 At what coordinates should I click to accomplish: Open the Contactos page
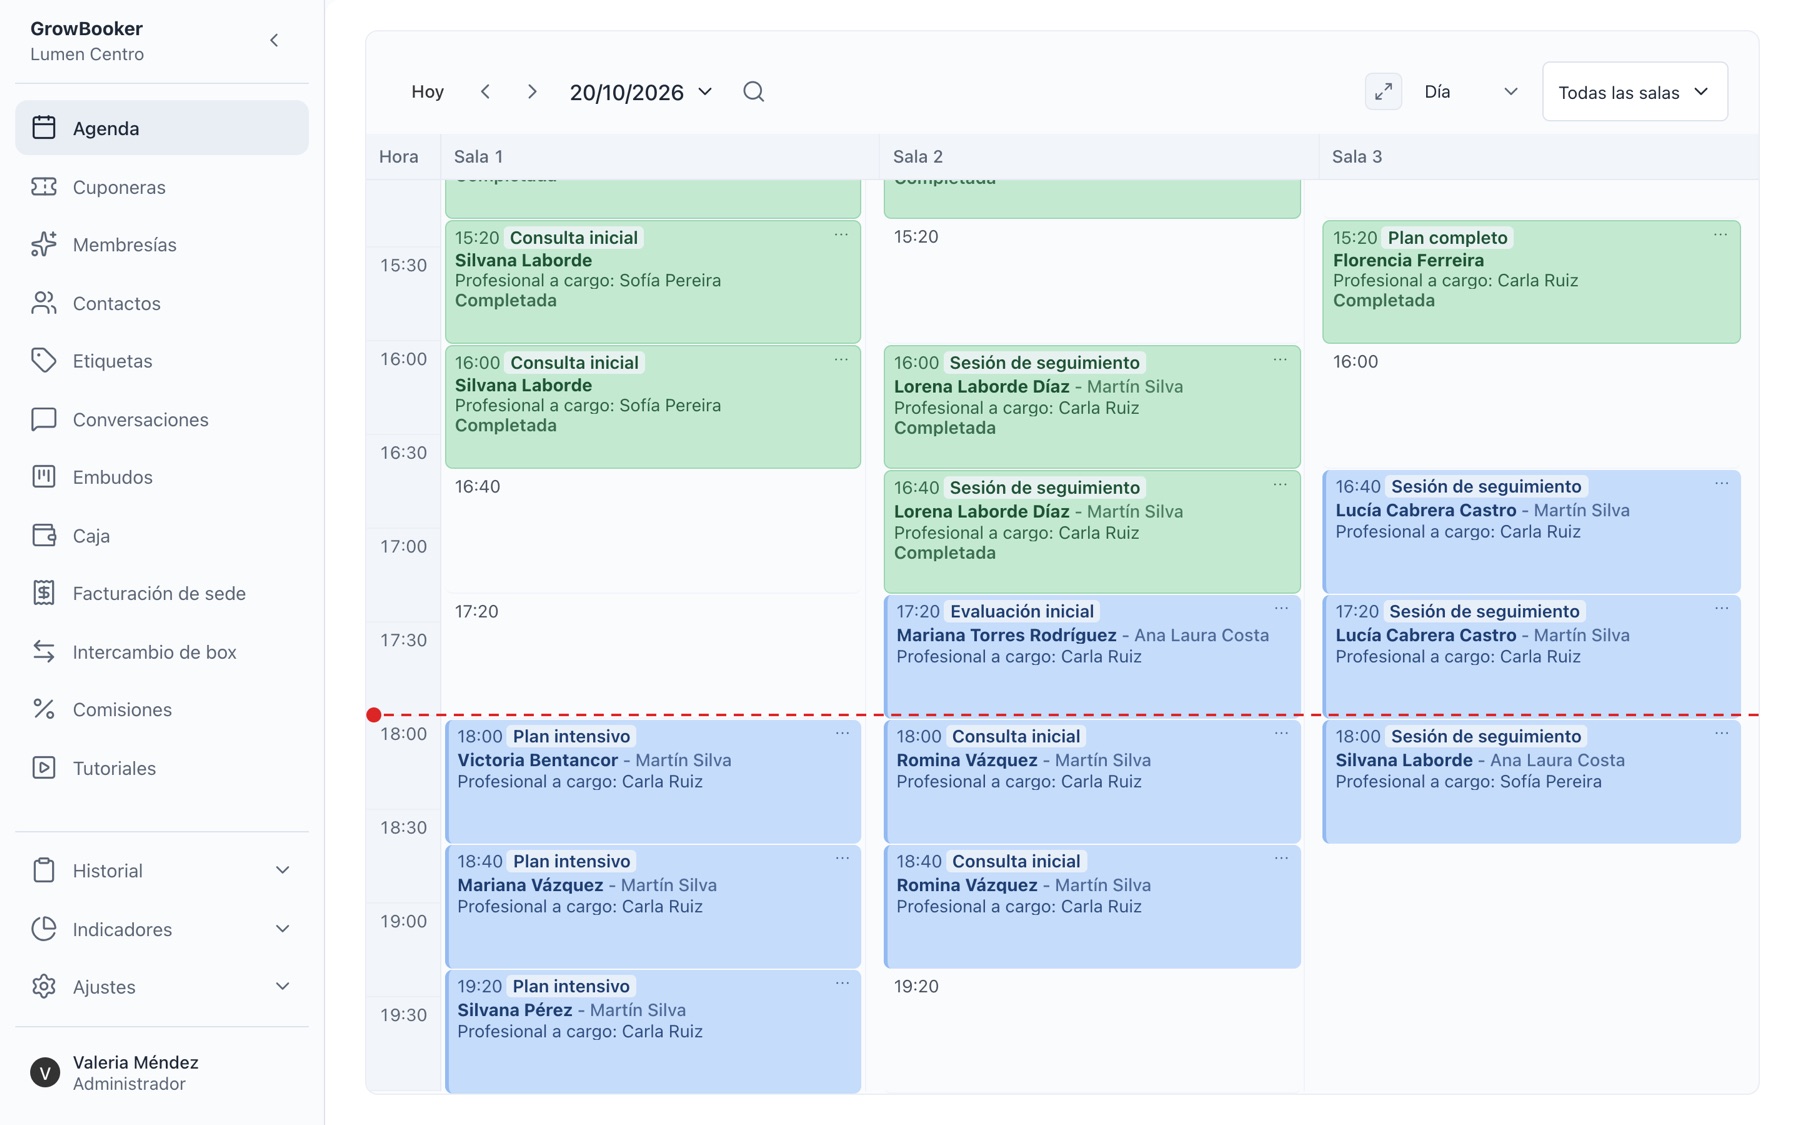click(x=162, y=303)
